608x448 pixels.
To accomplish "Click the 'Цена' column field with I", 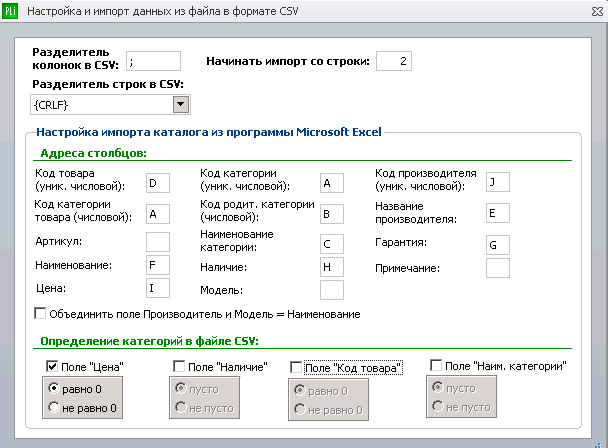I will pos(158,288).
